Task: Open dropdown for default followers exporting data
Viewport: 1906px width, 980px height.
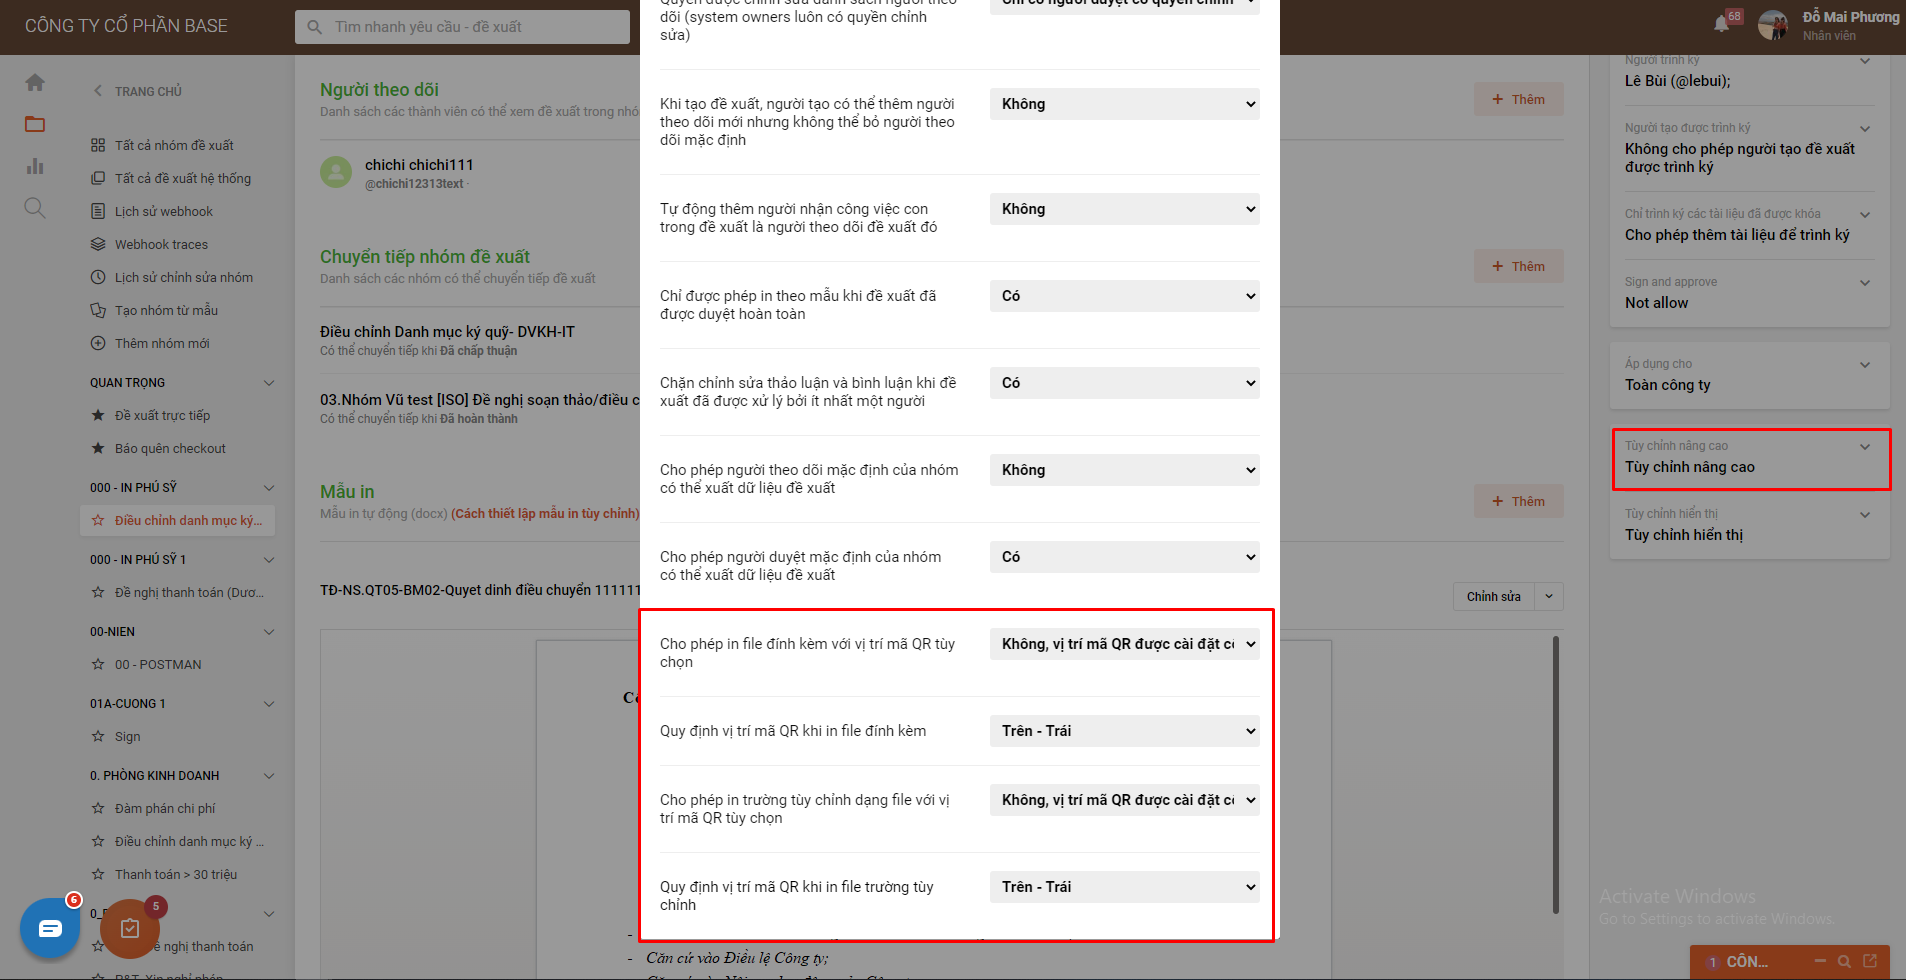Action: coord(1124,470)
